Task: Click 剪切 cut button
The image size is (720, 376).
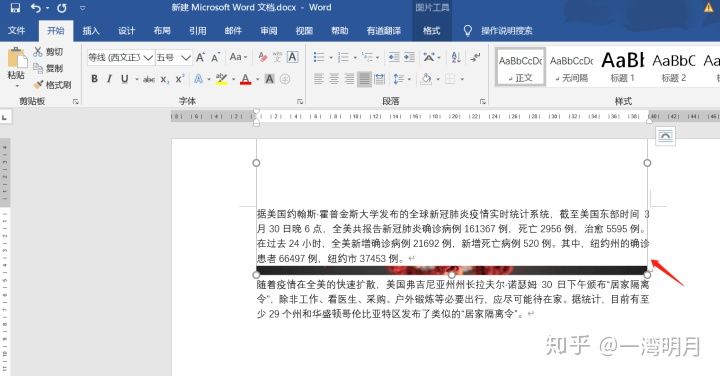Action: (x=48, y=51)
